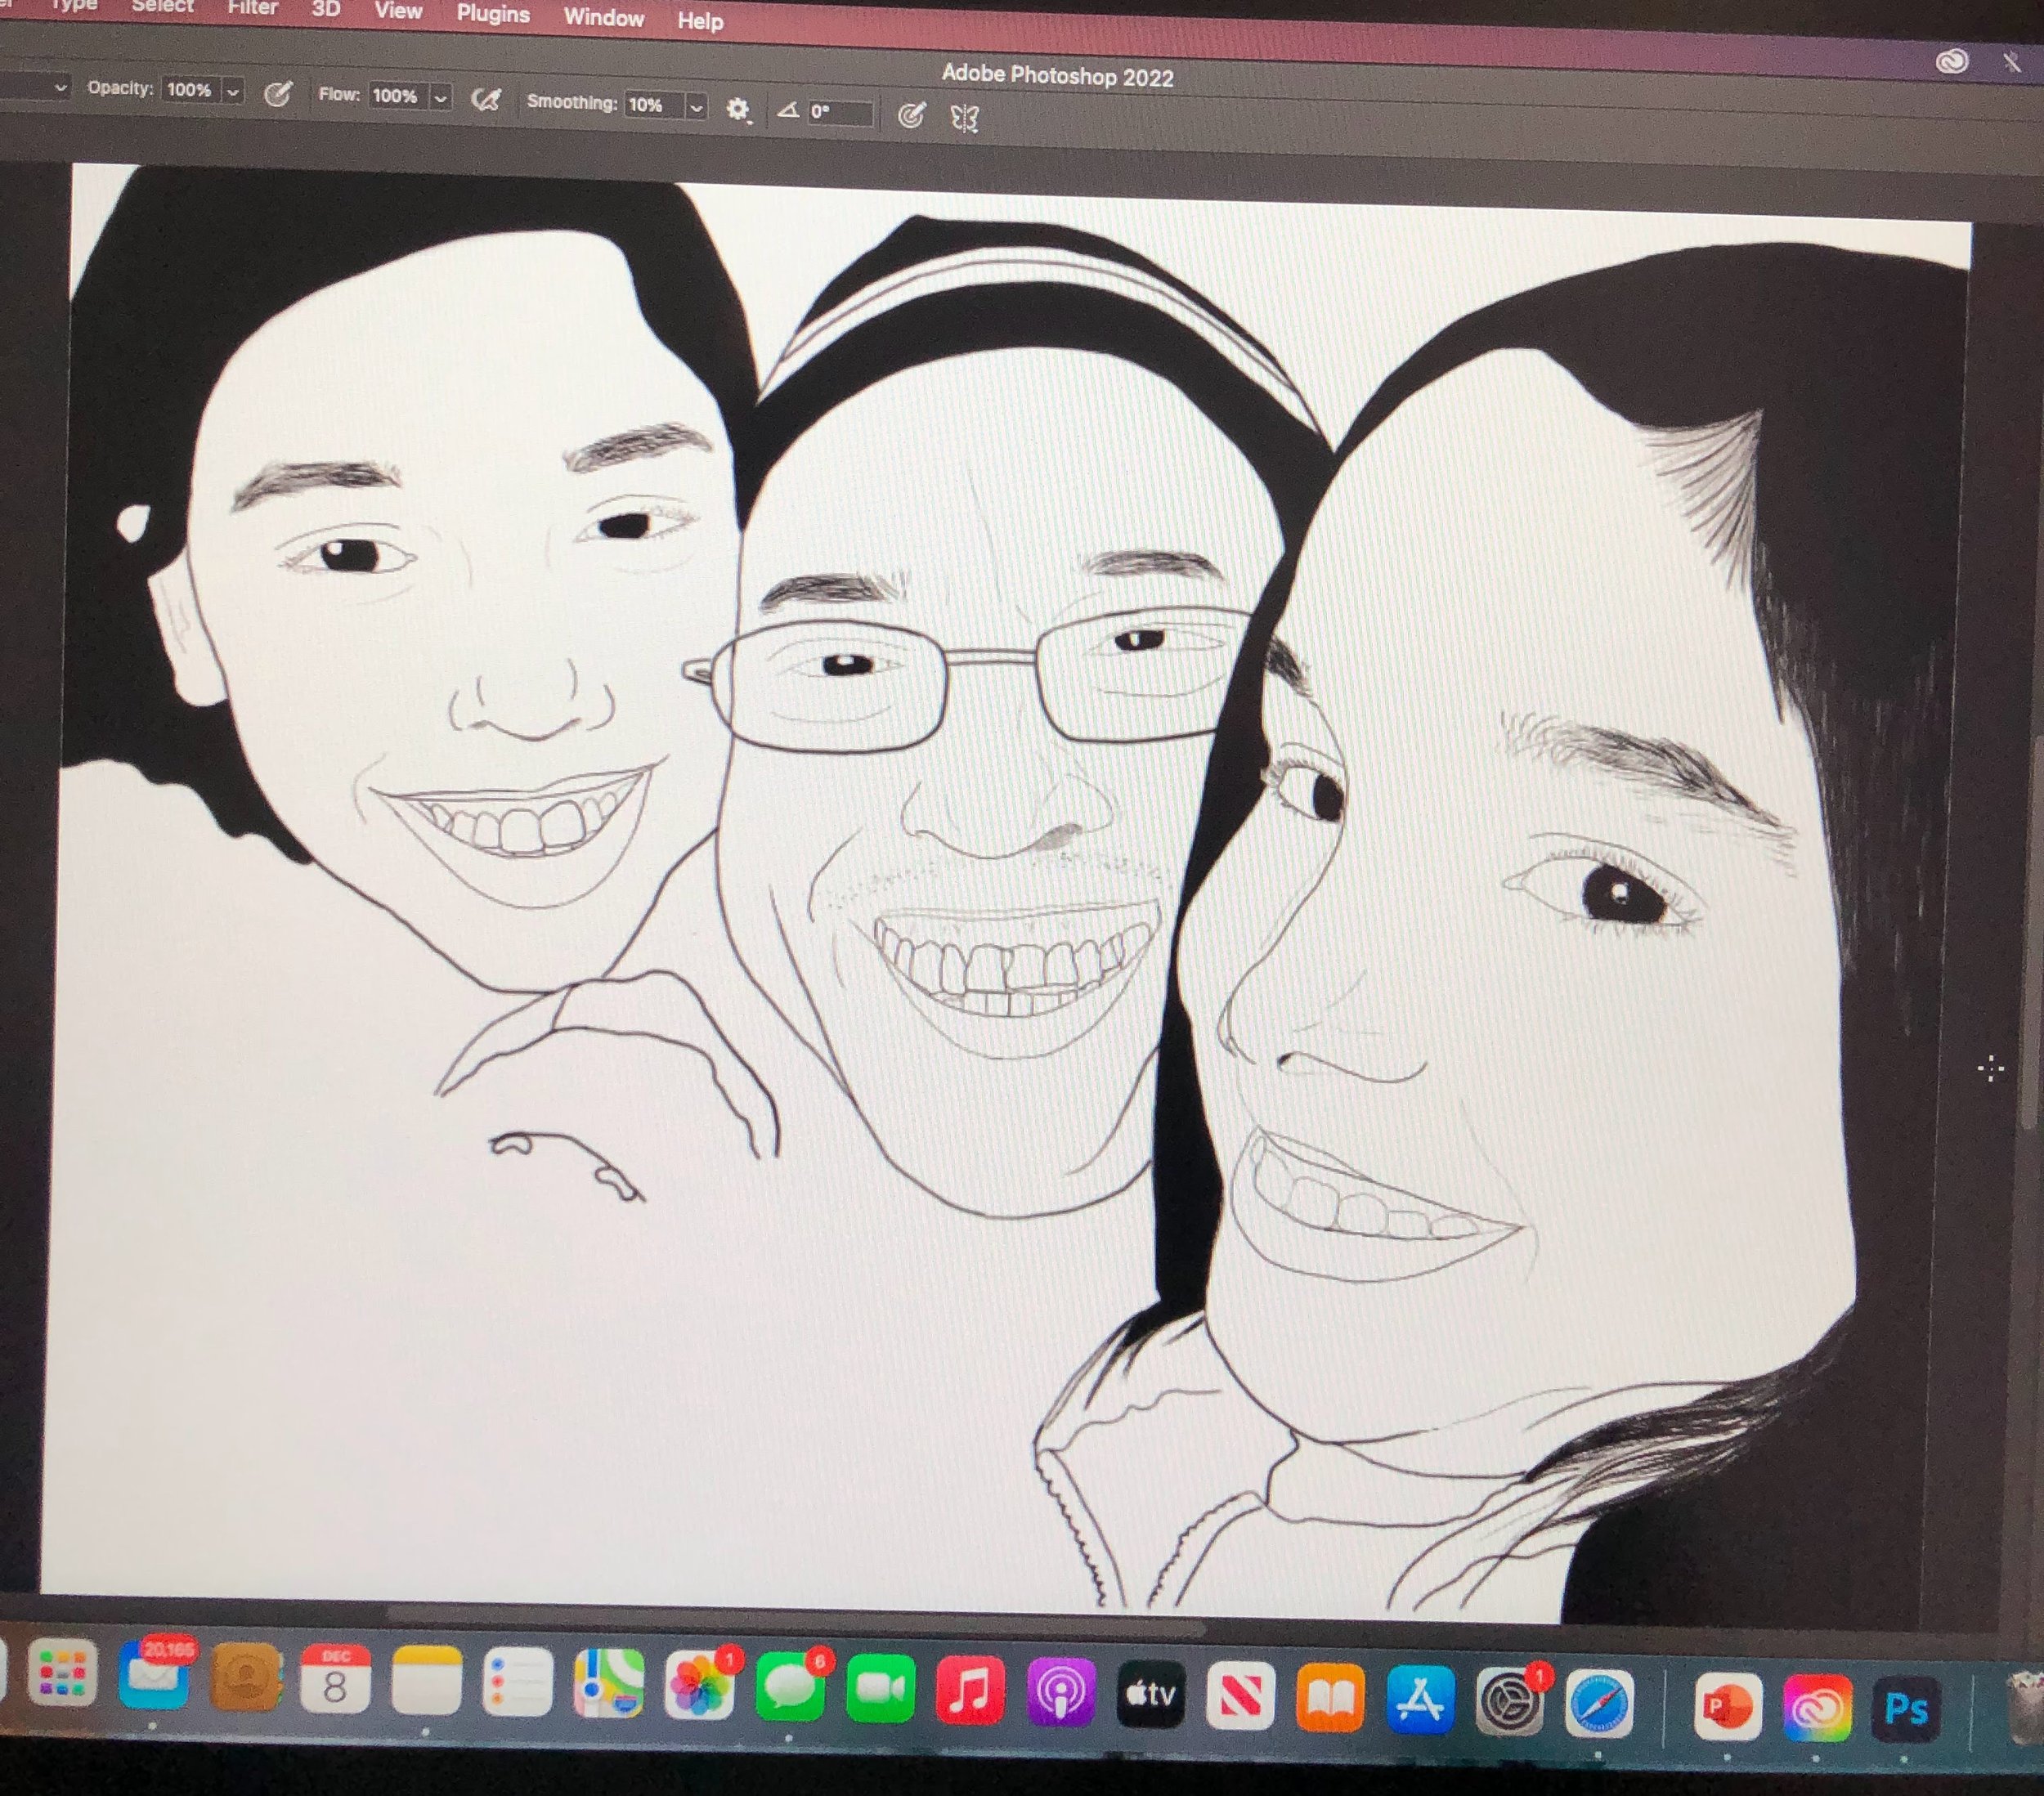The width and height of the screenshot is (2044, 1796).
Task: Click the Creative Cloud menu bar icon
Action: point(1952,62)
